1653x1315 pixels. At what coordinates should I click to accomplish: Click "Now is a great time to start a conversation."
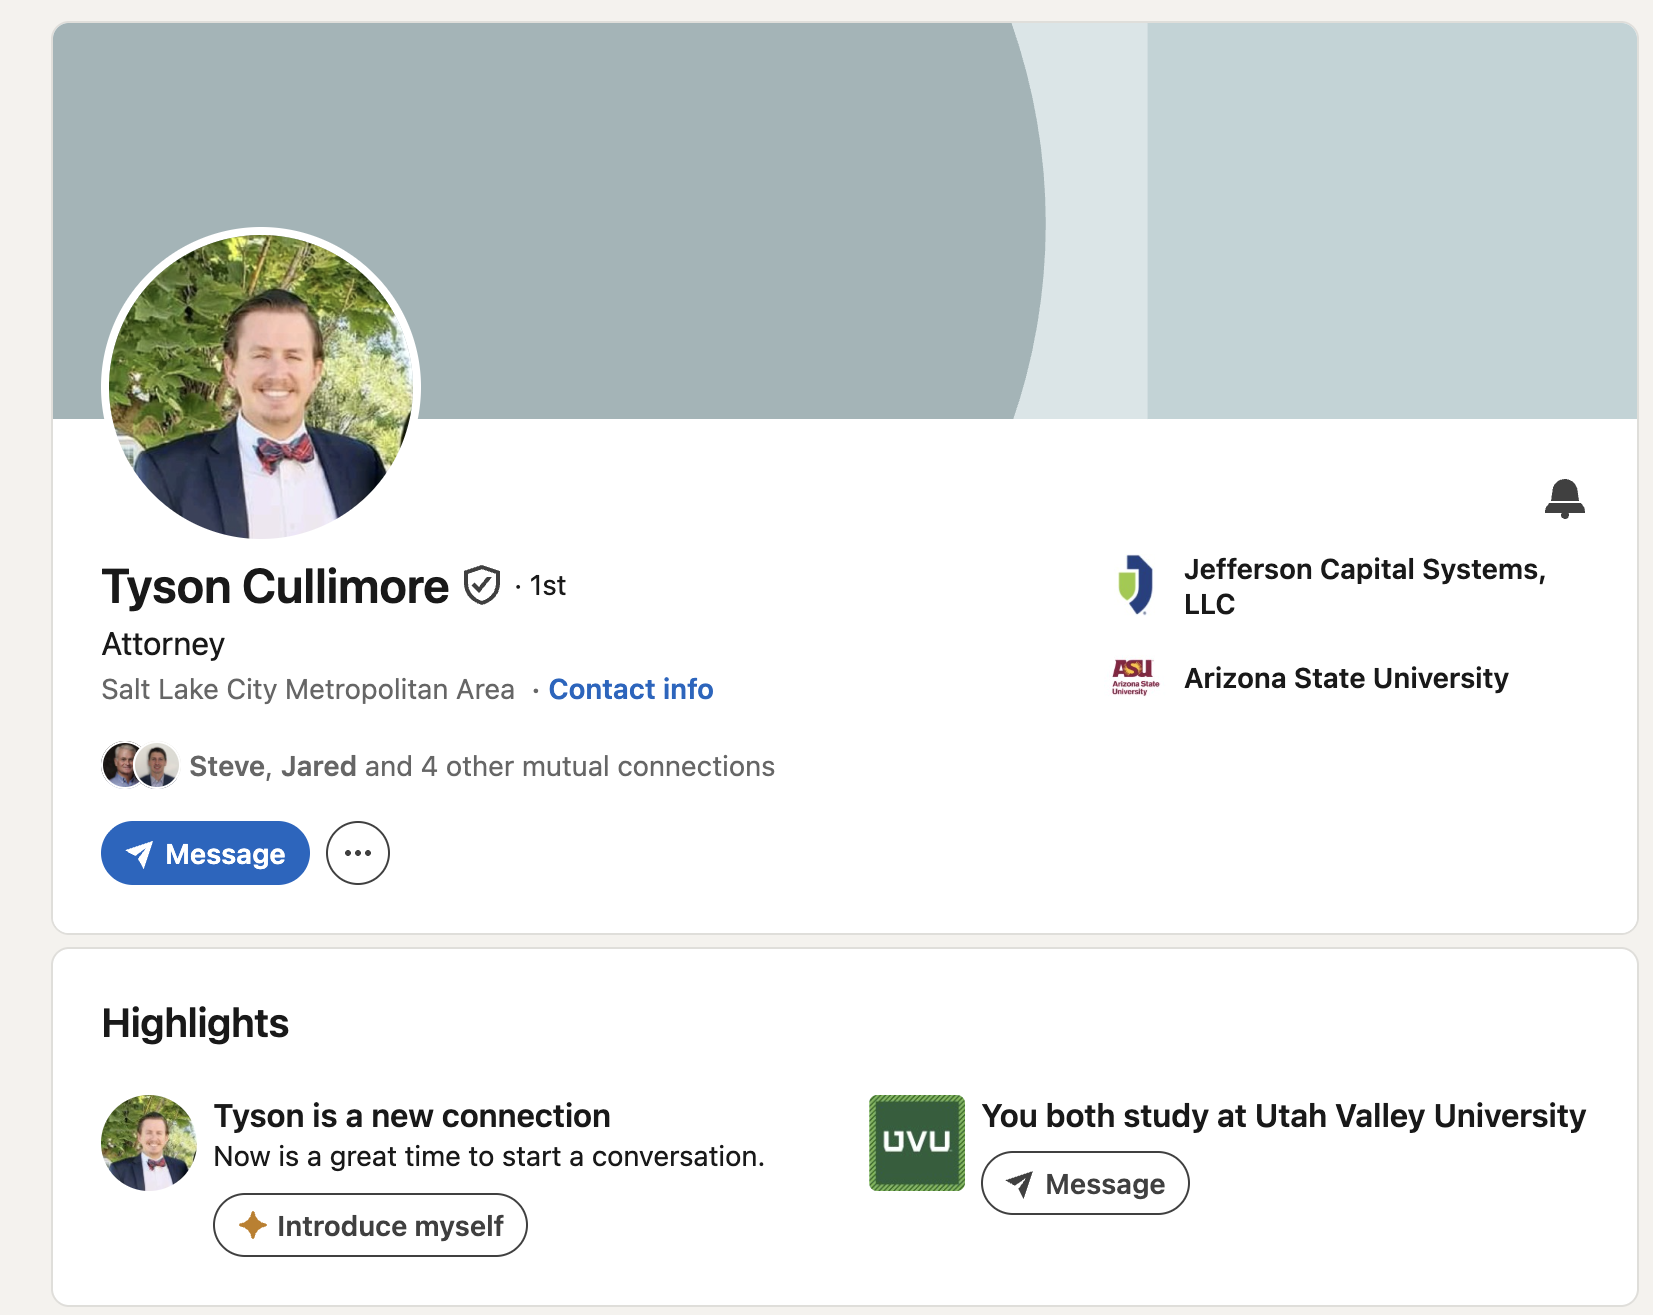click(489, 1156)
